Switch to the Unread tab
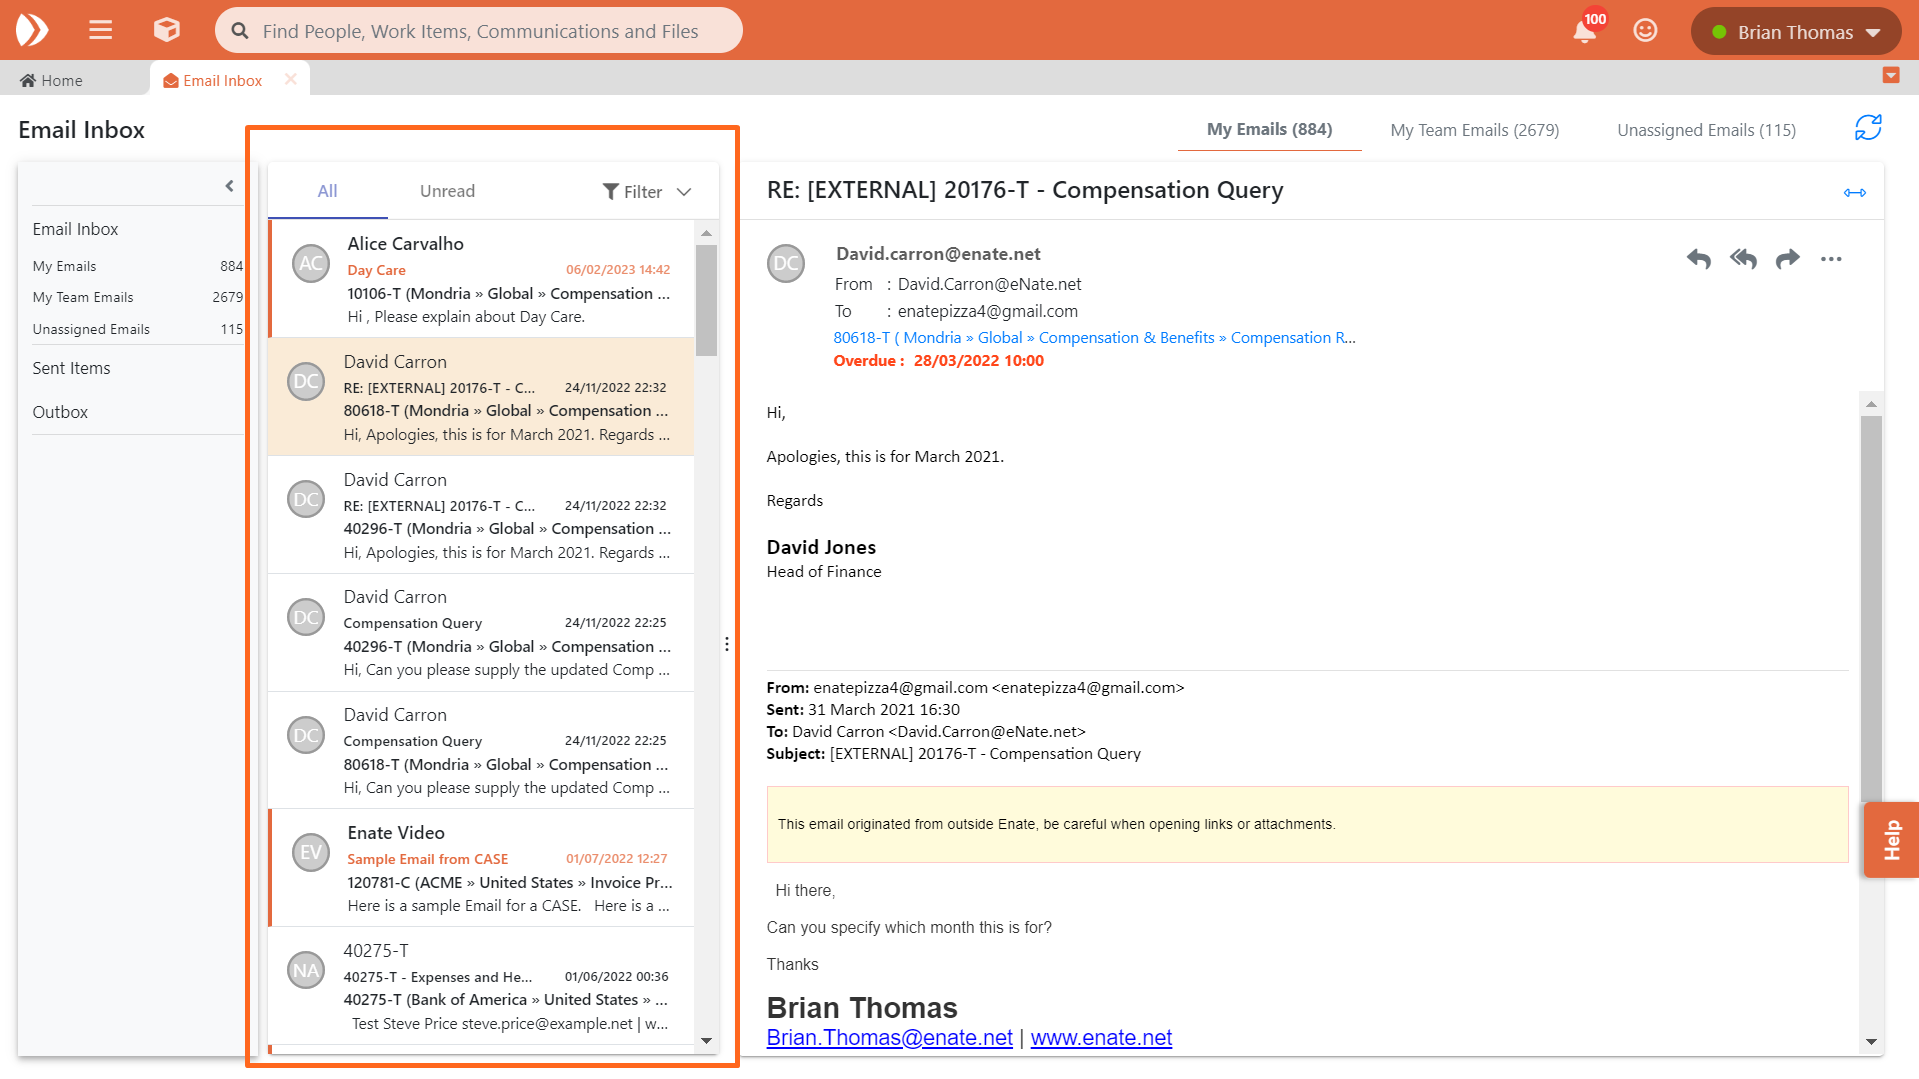This screenshot has height=1079, width=1919. coord(447,191)
